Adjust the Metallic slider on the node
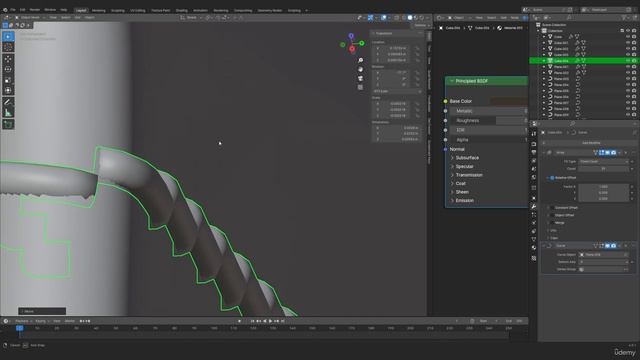The image size is (640, 360). (x=489, y=111)
